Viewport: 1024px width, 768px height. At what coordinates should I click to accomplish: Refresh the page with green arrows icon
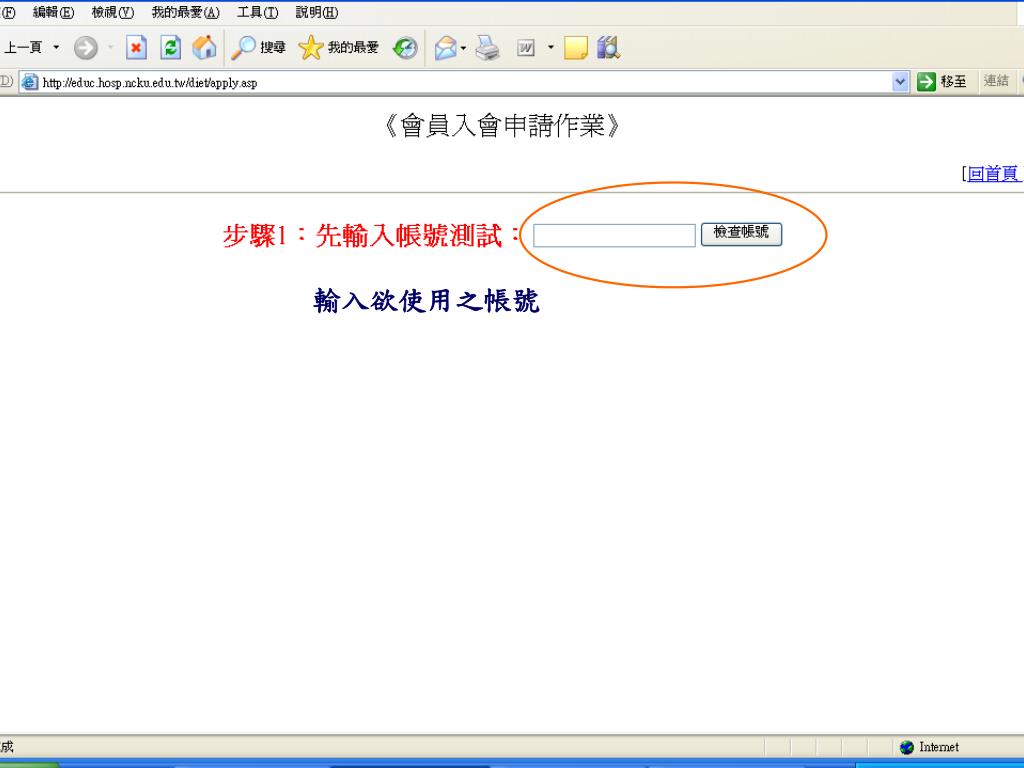point(170,47)
